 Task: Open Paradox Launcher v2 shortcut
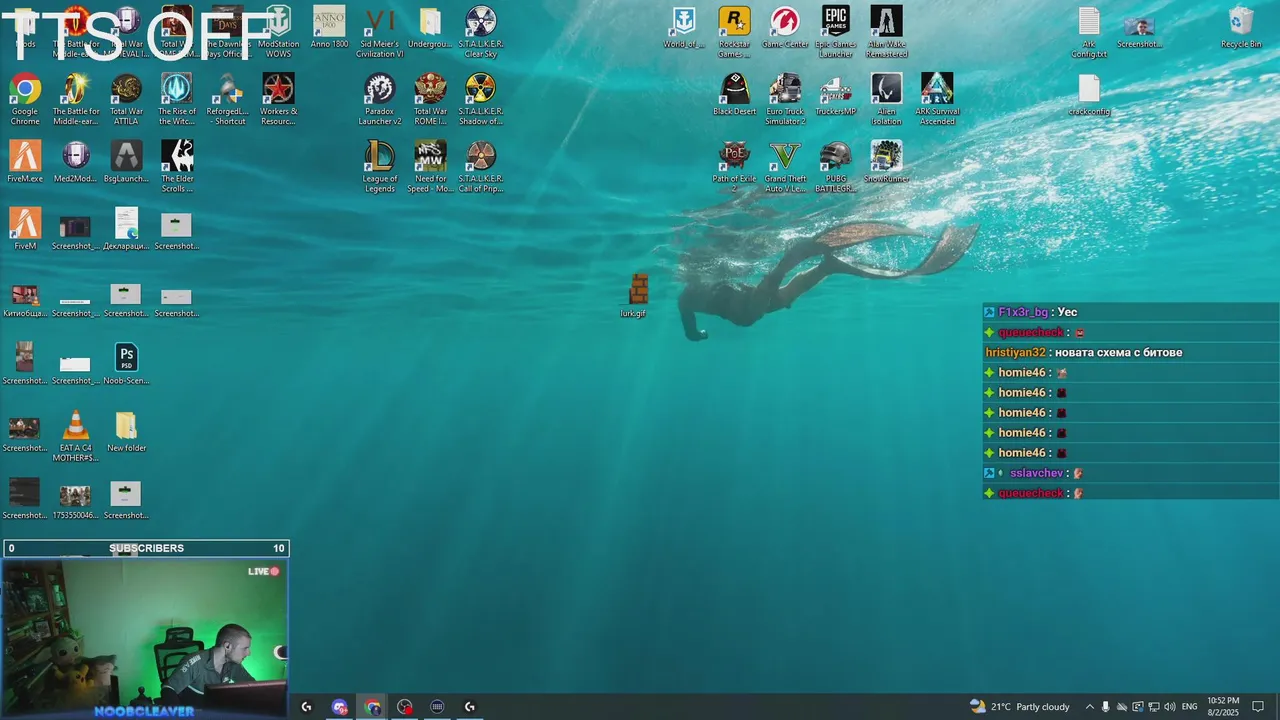(380, 99)
